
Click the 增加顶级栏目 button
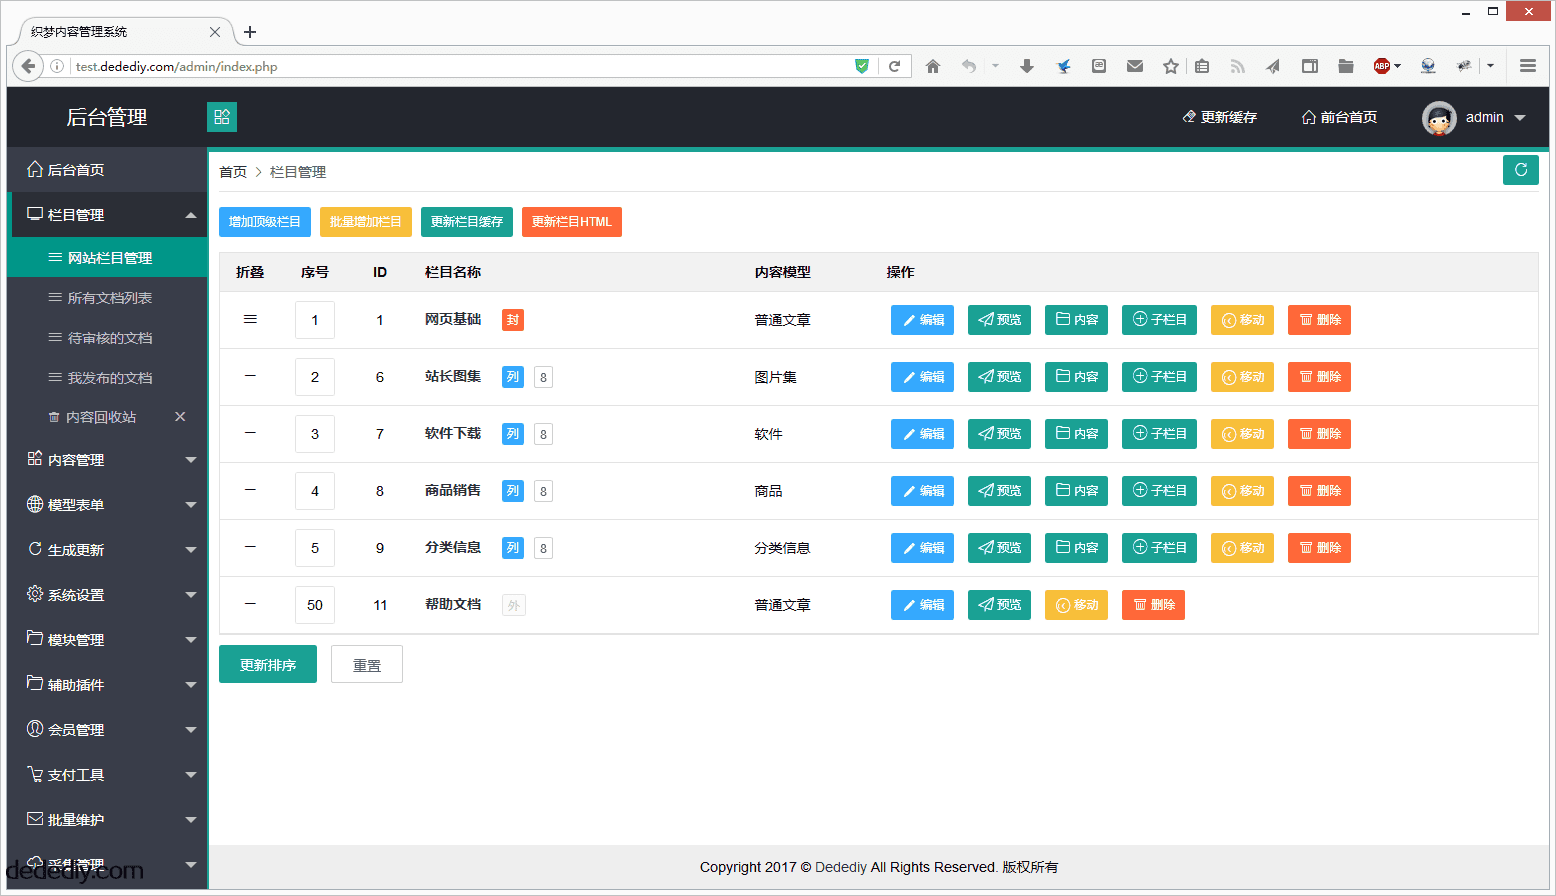265,222
